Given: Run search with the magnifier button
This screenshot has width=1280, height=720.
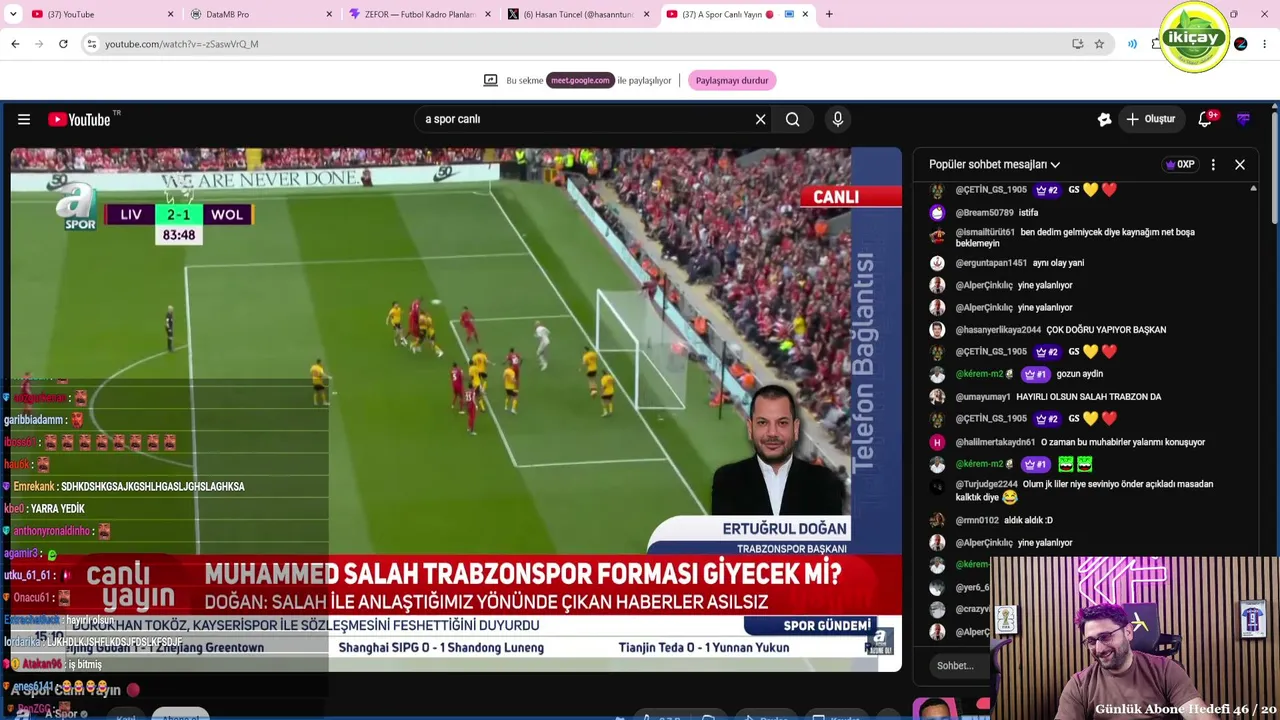Looking at the screenshot, I should pyautogui.click(x=793, y=119).
